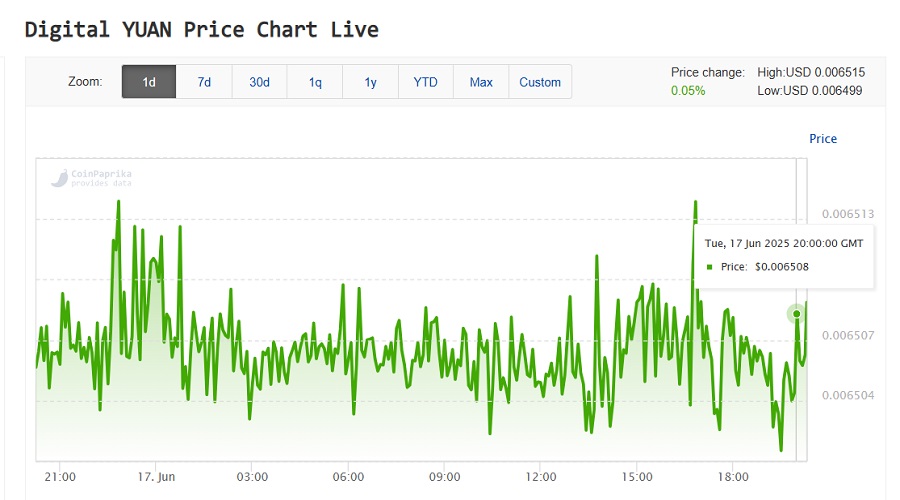This screenshot has height=500, width=900.
Task: Click the 17. Jun date axis label
Action: (x=156, y=476)
